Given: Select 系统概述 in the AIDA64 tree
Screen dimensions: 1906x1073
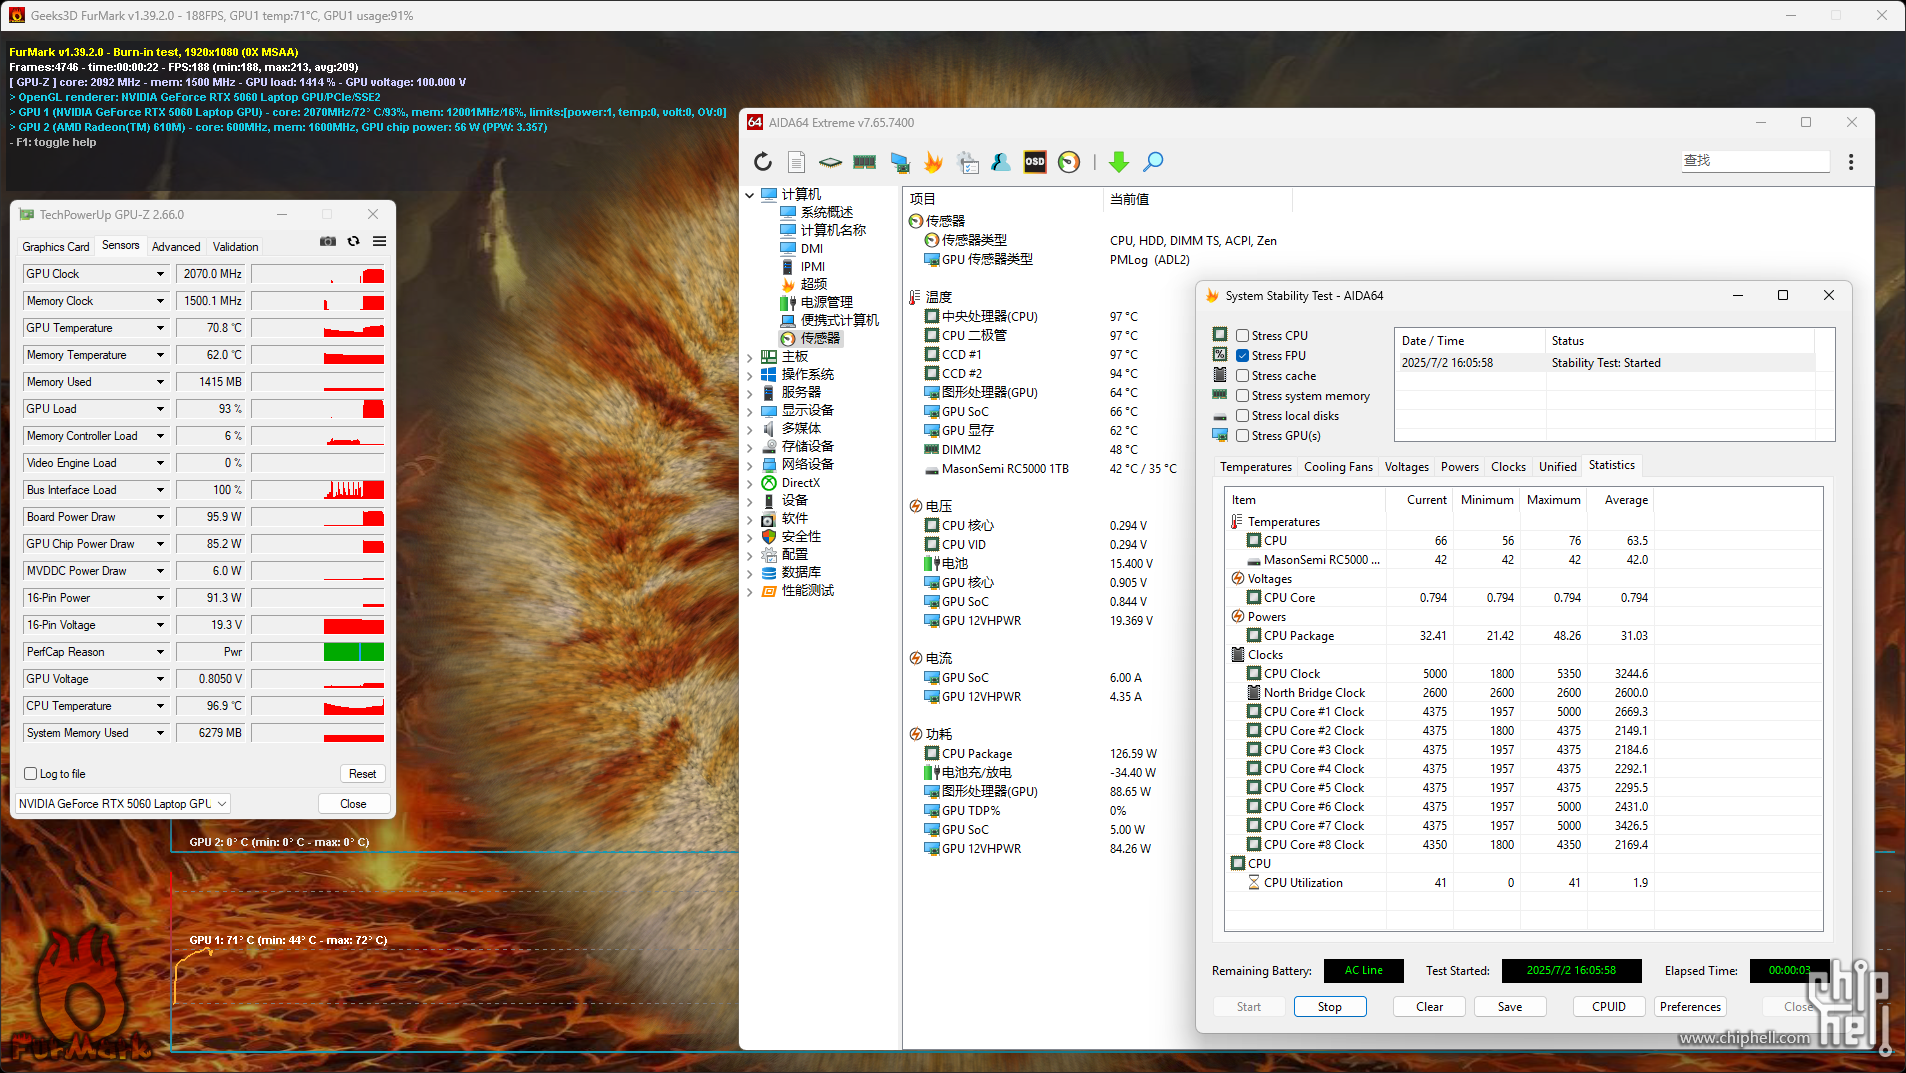Looking at the screenshot, I should [x=826, y=212].
